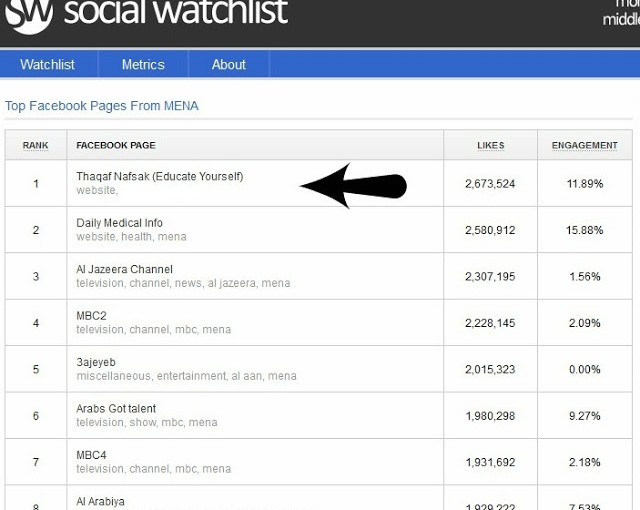Open the 3ajeyeb page link
Image resolution: width=640 pixels, height=510 pixels.
[96, 362]
